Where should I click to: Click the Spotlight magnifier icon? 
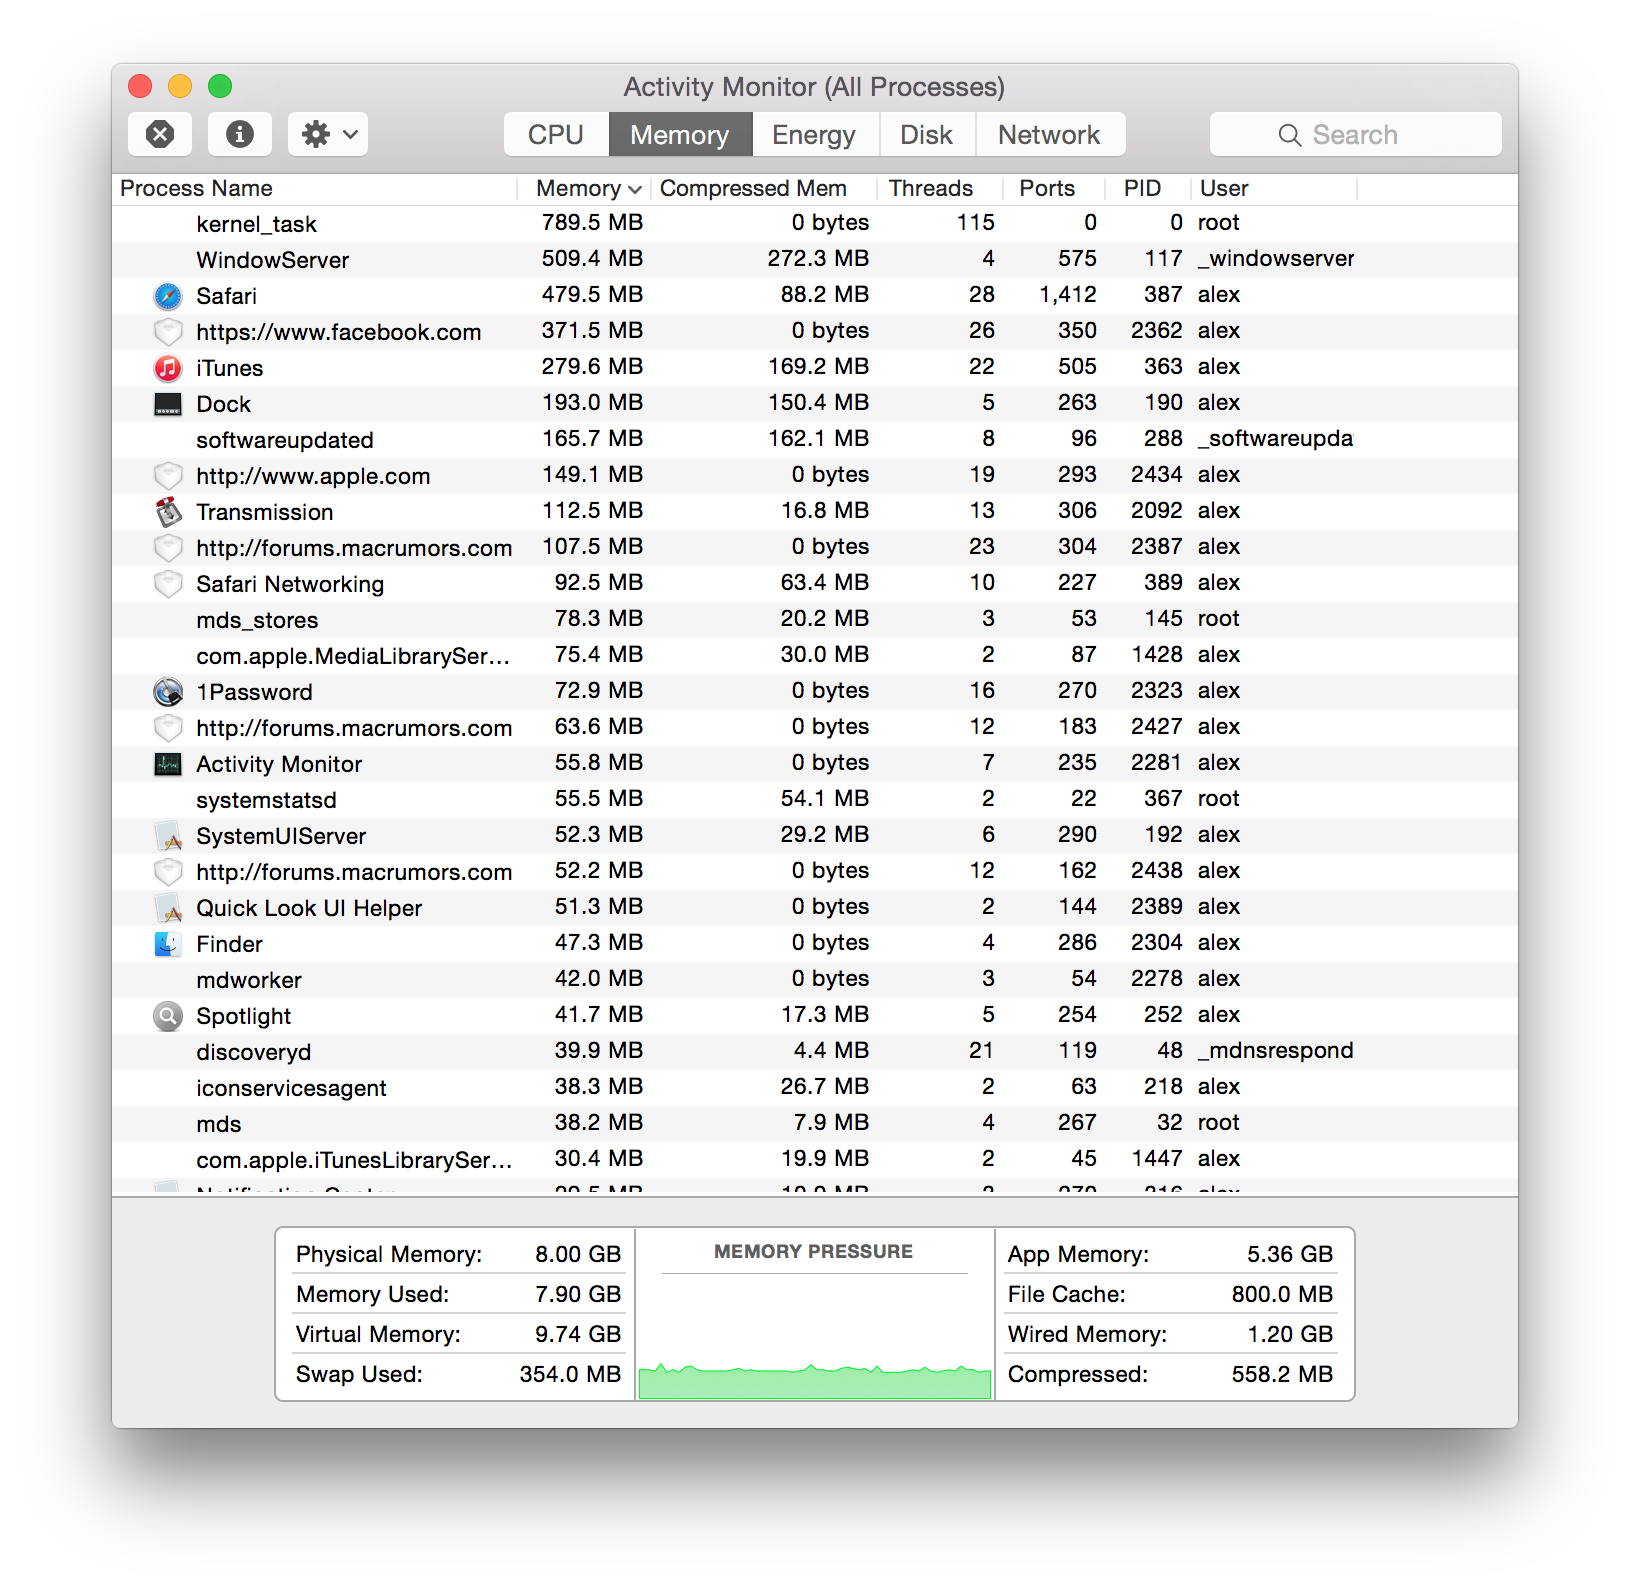click(168, 1016)
